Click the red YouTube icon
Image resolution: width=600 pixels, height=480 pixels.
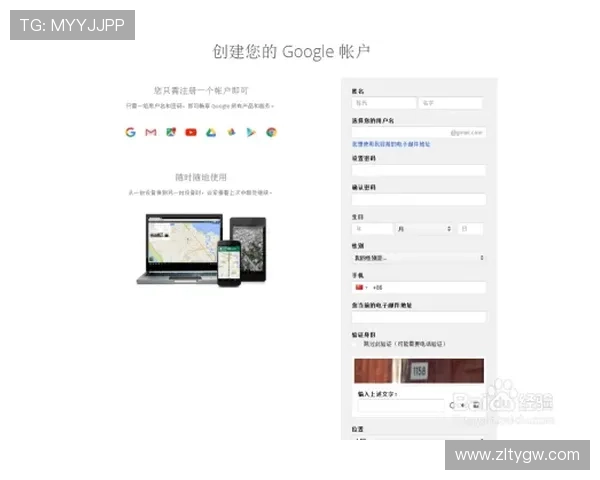191,132
